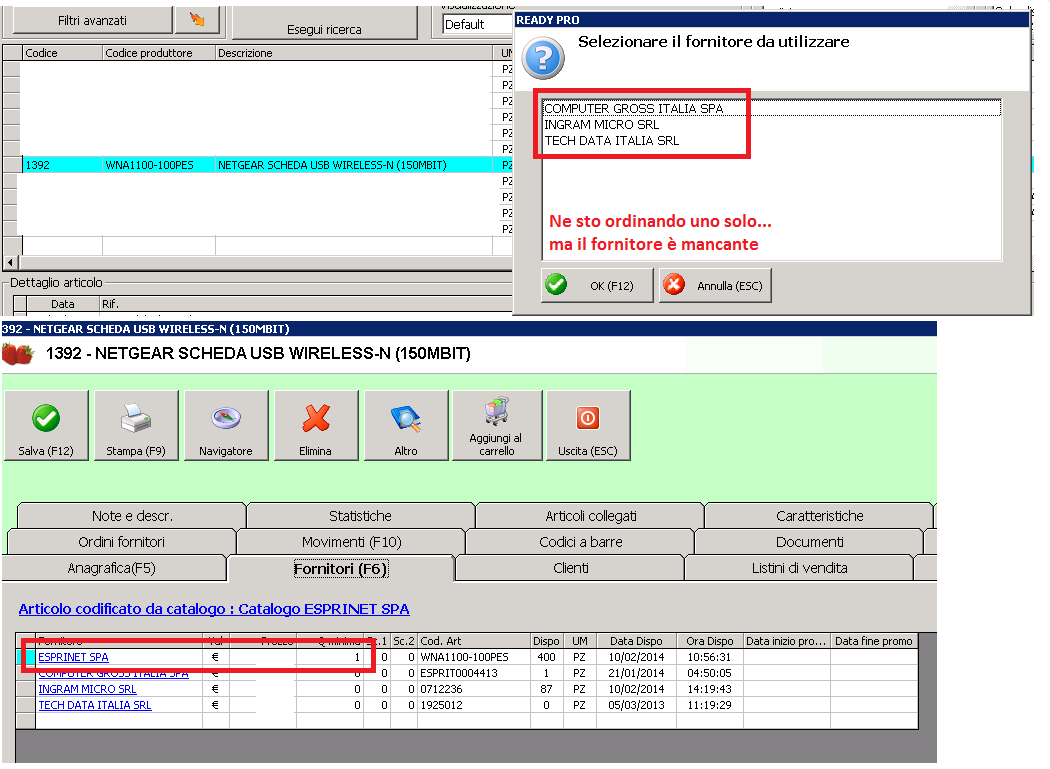The width and height of the screenshot is (1050, 769).
Task: Confirm with OK (F12) in supplier dialog
Action: [597, 285]
